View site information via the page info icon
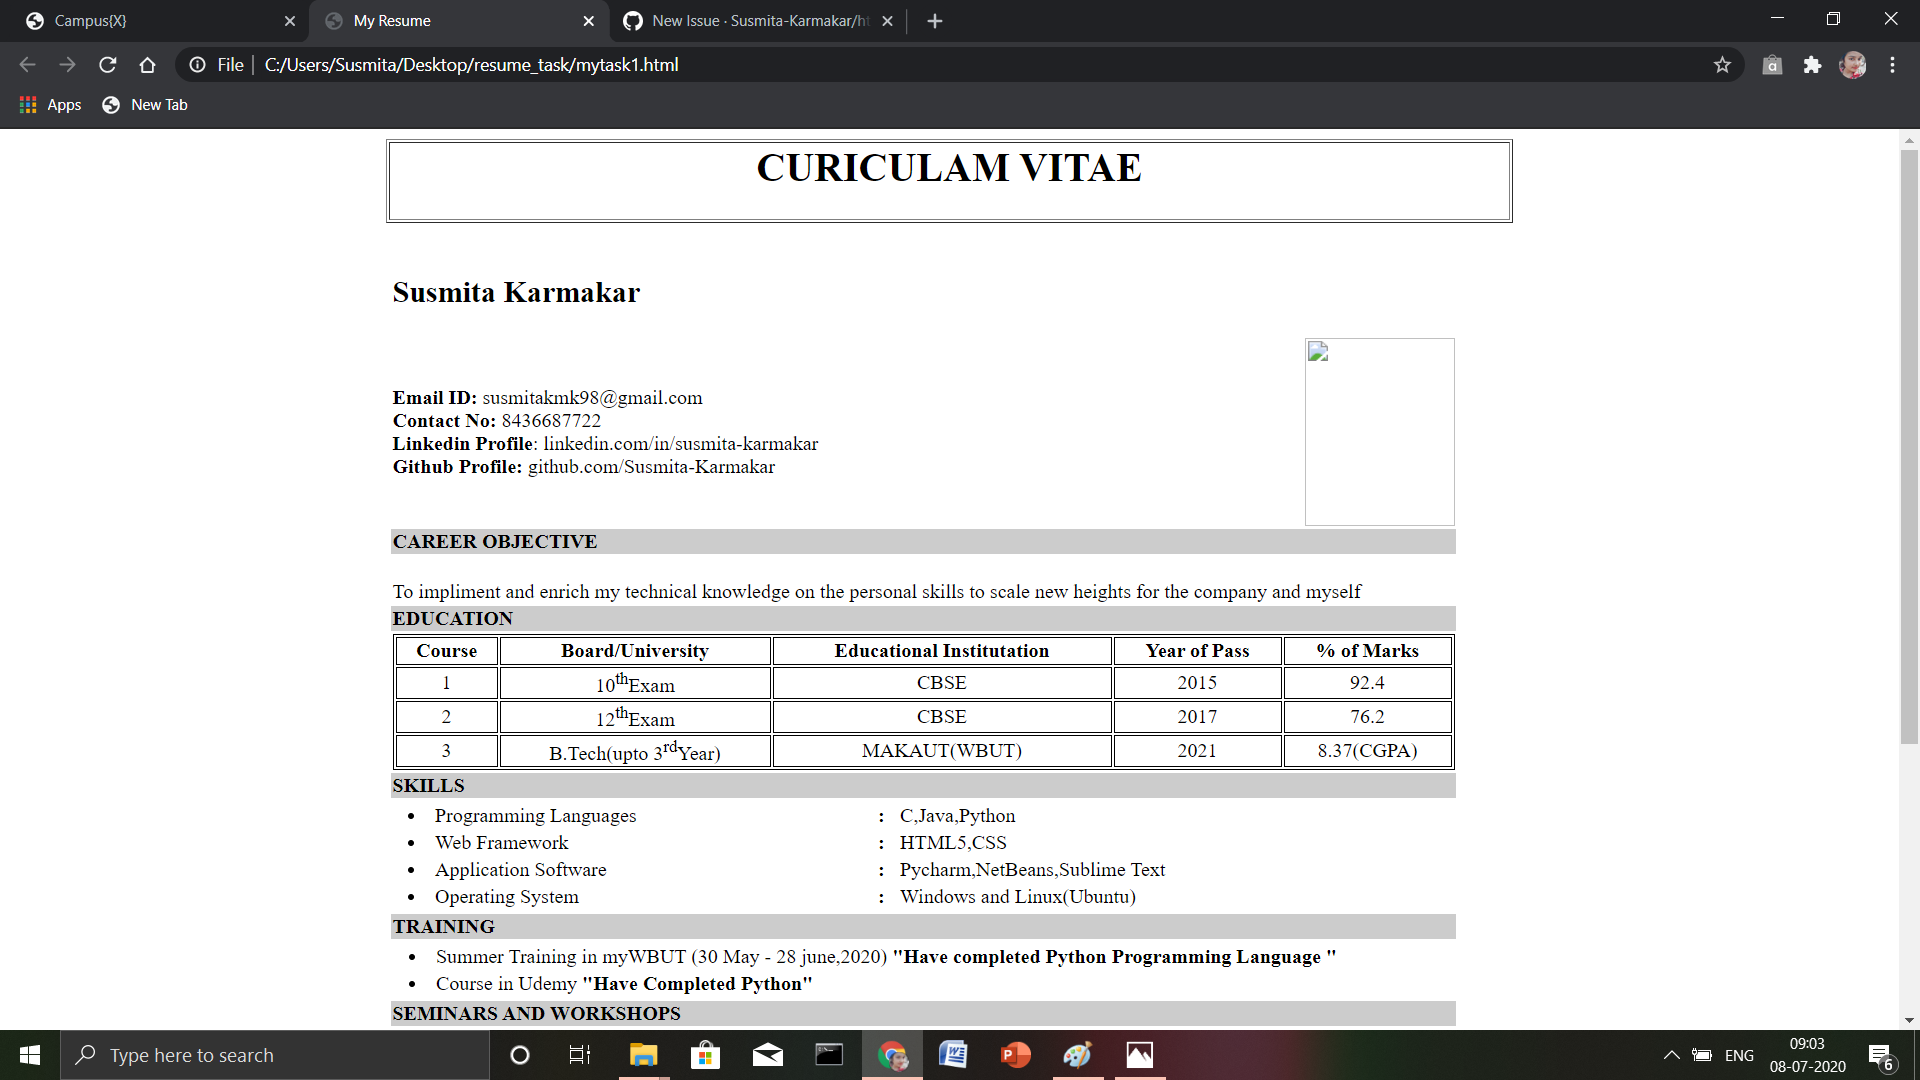This screenshot has height=1080, width=1920. [197, 64]
